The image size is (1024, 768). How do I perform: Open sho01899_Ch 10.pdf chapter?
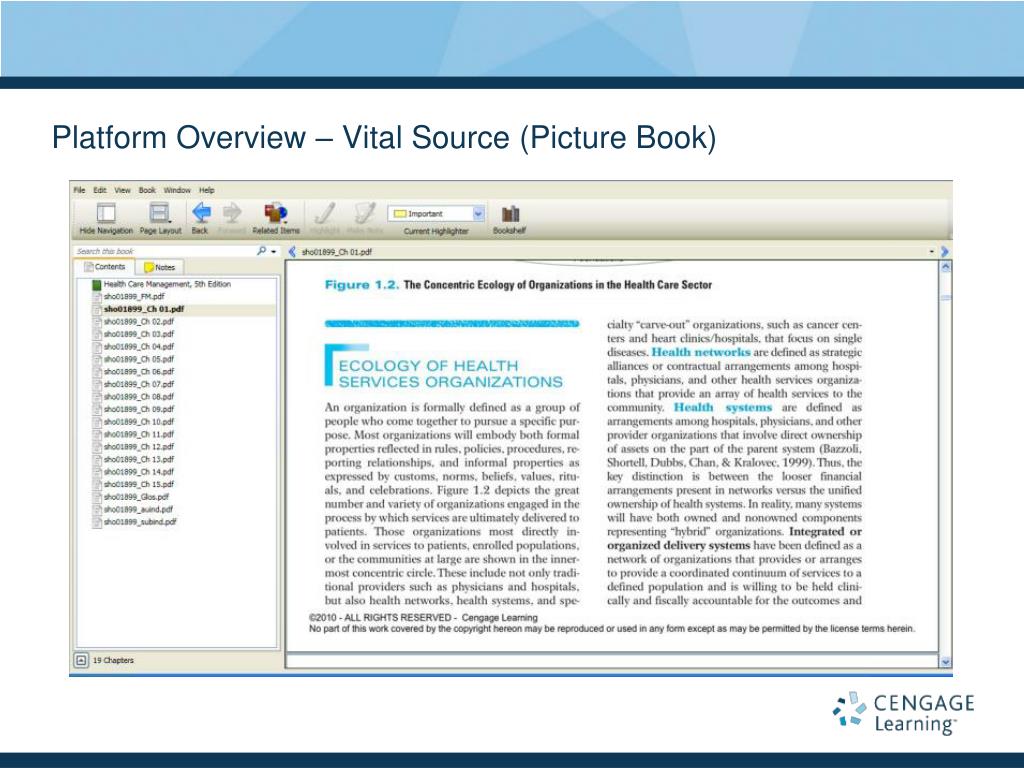click(134, 422)
